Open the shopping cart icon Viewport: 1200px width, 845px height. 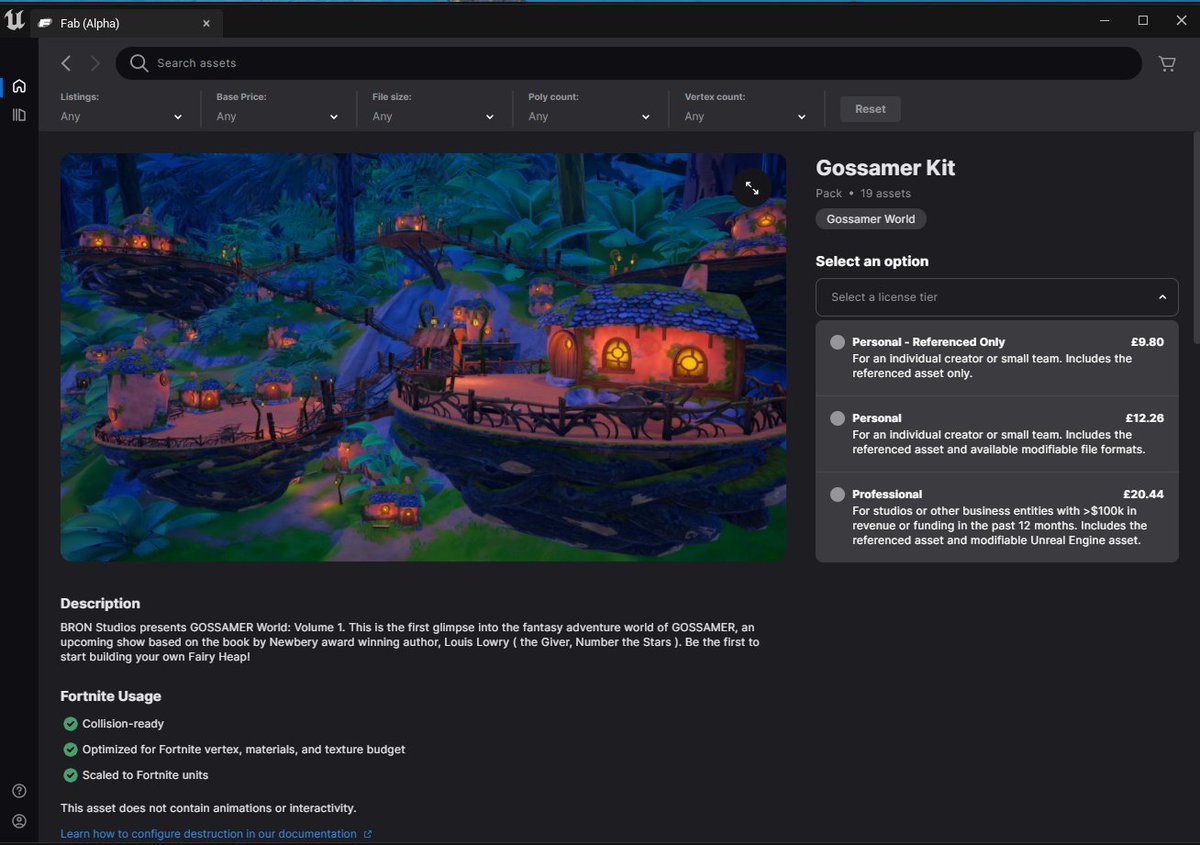tap(1167, 63)
